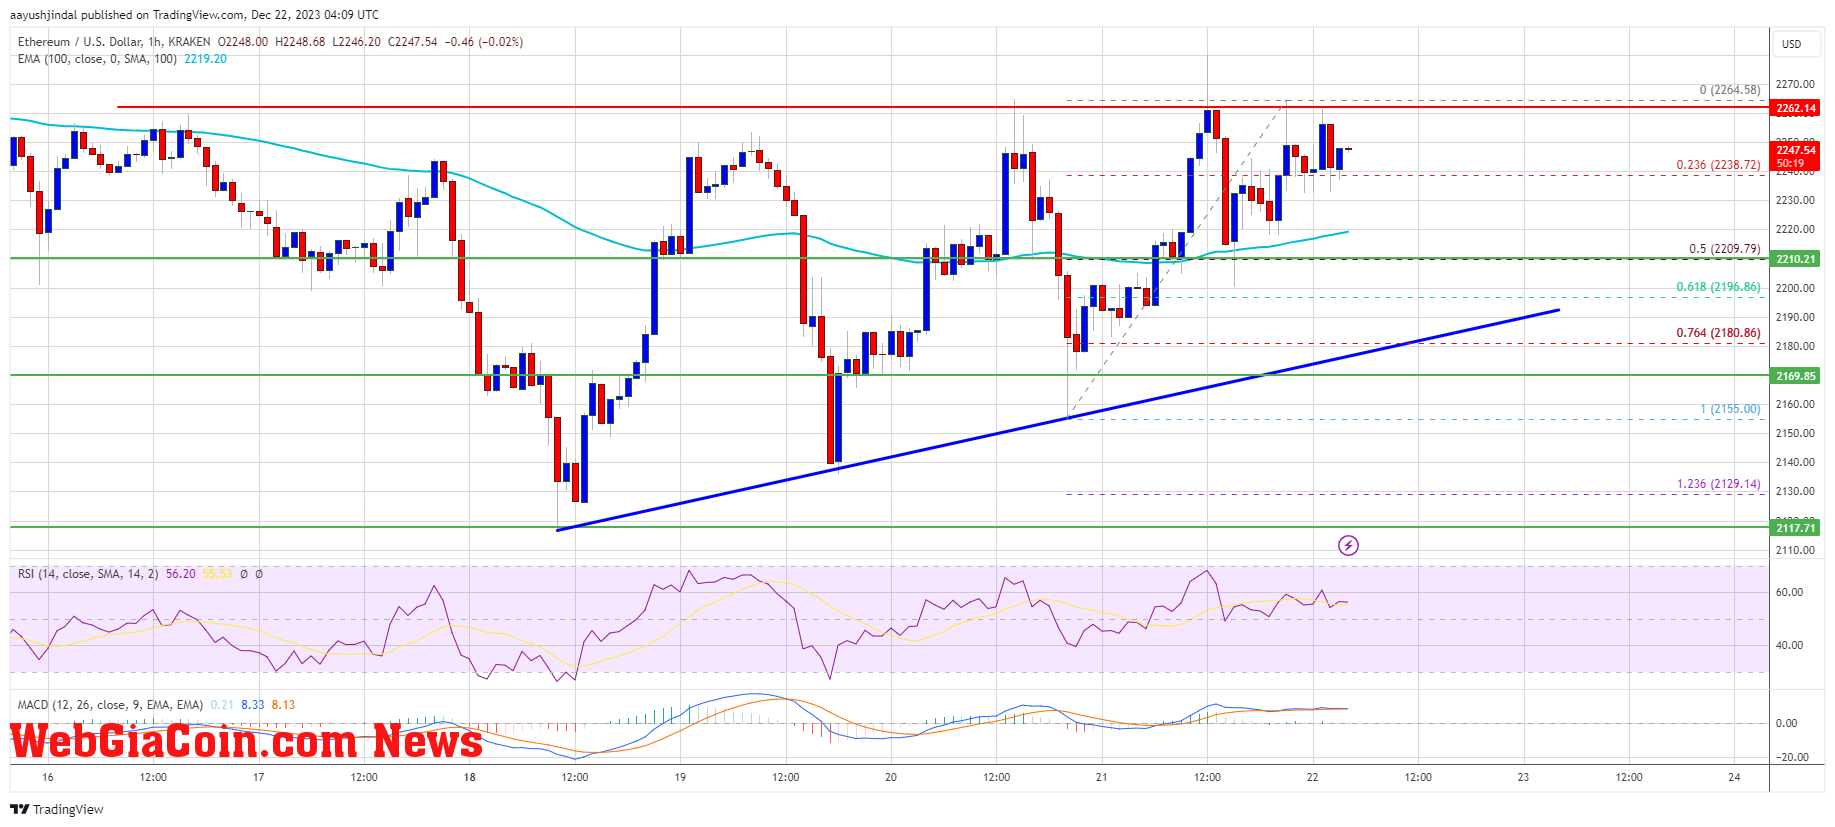Click the high value H2248.68
Image resolution: width=1835 pixels, height=827 pixels.
(300, 42)
